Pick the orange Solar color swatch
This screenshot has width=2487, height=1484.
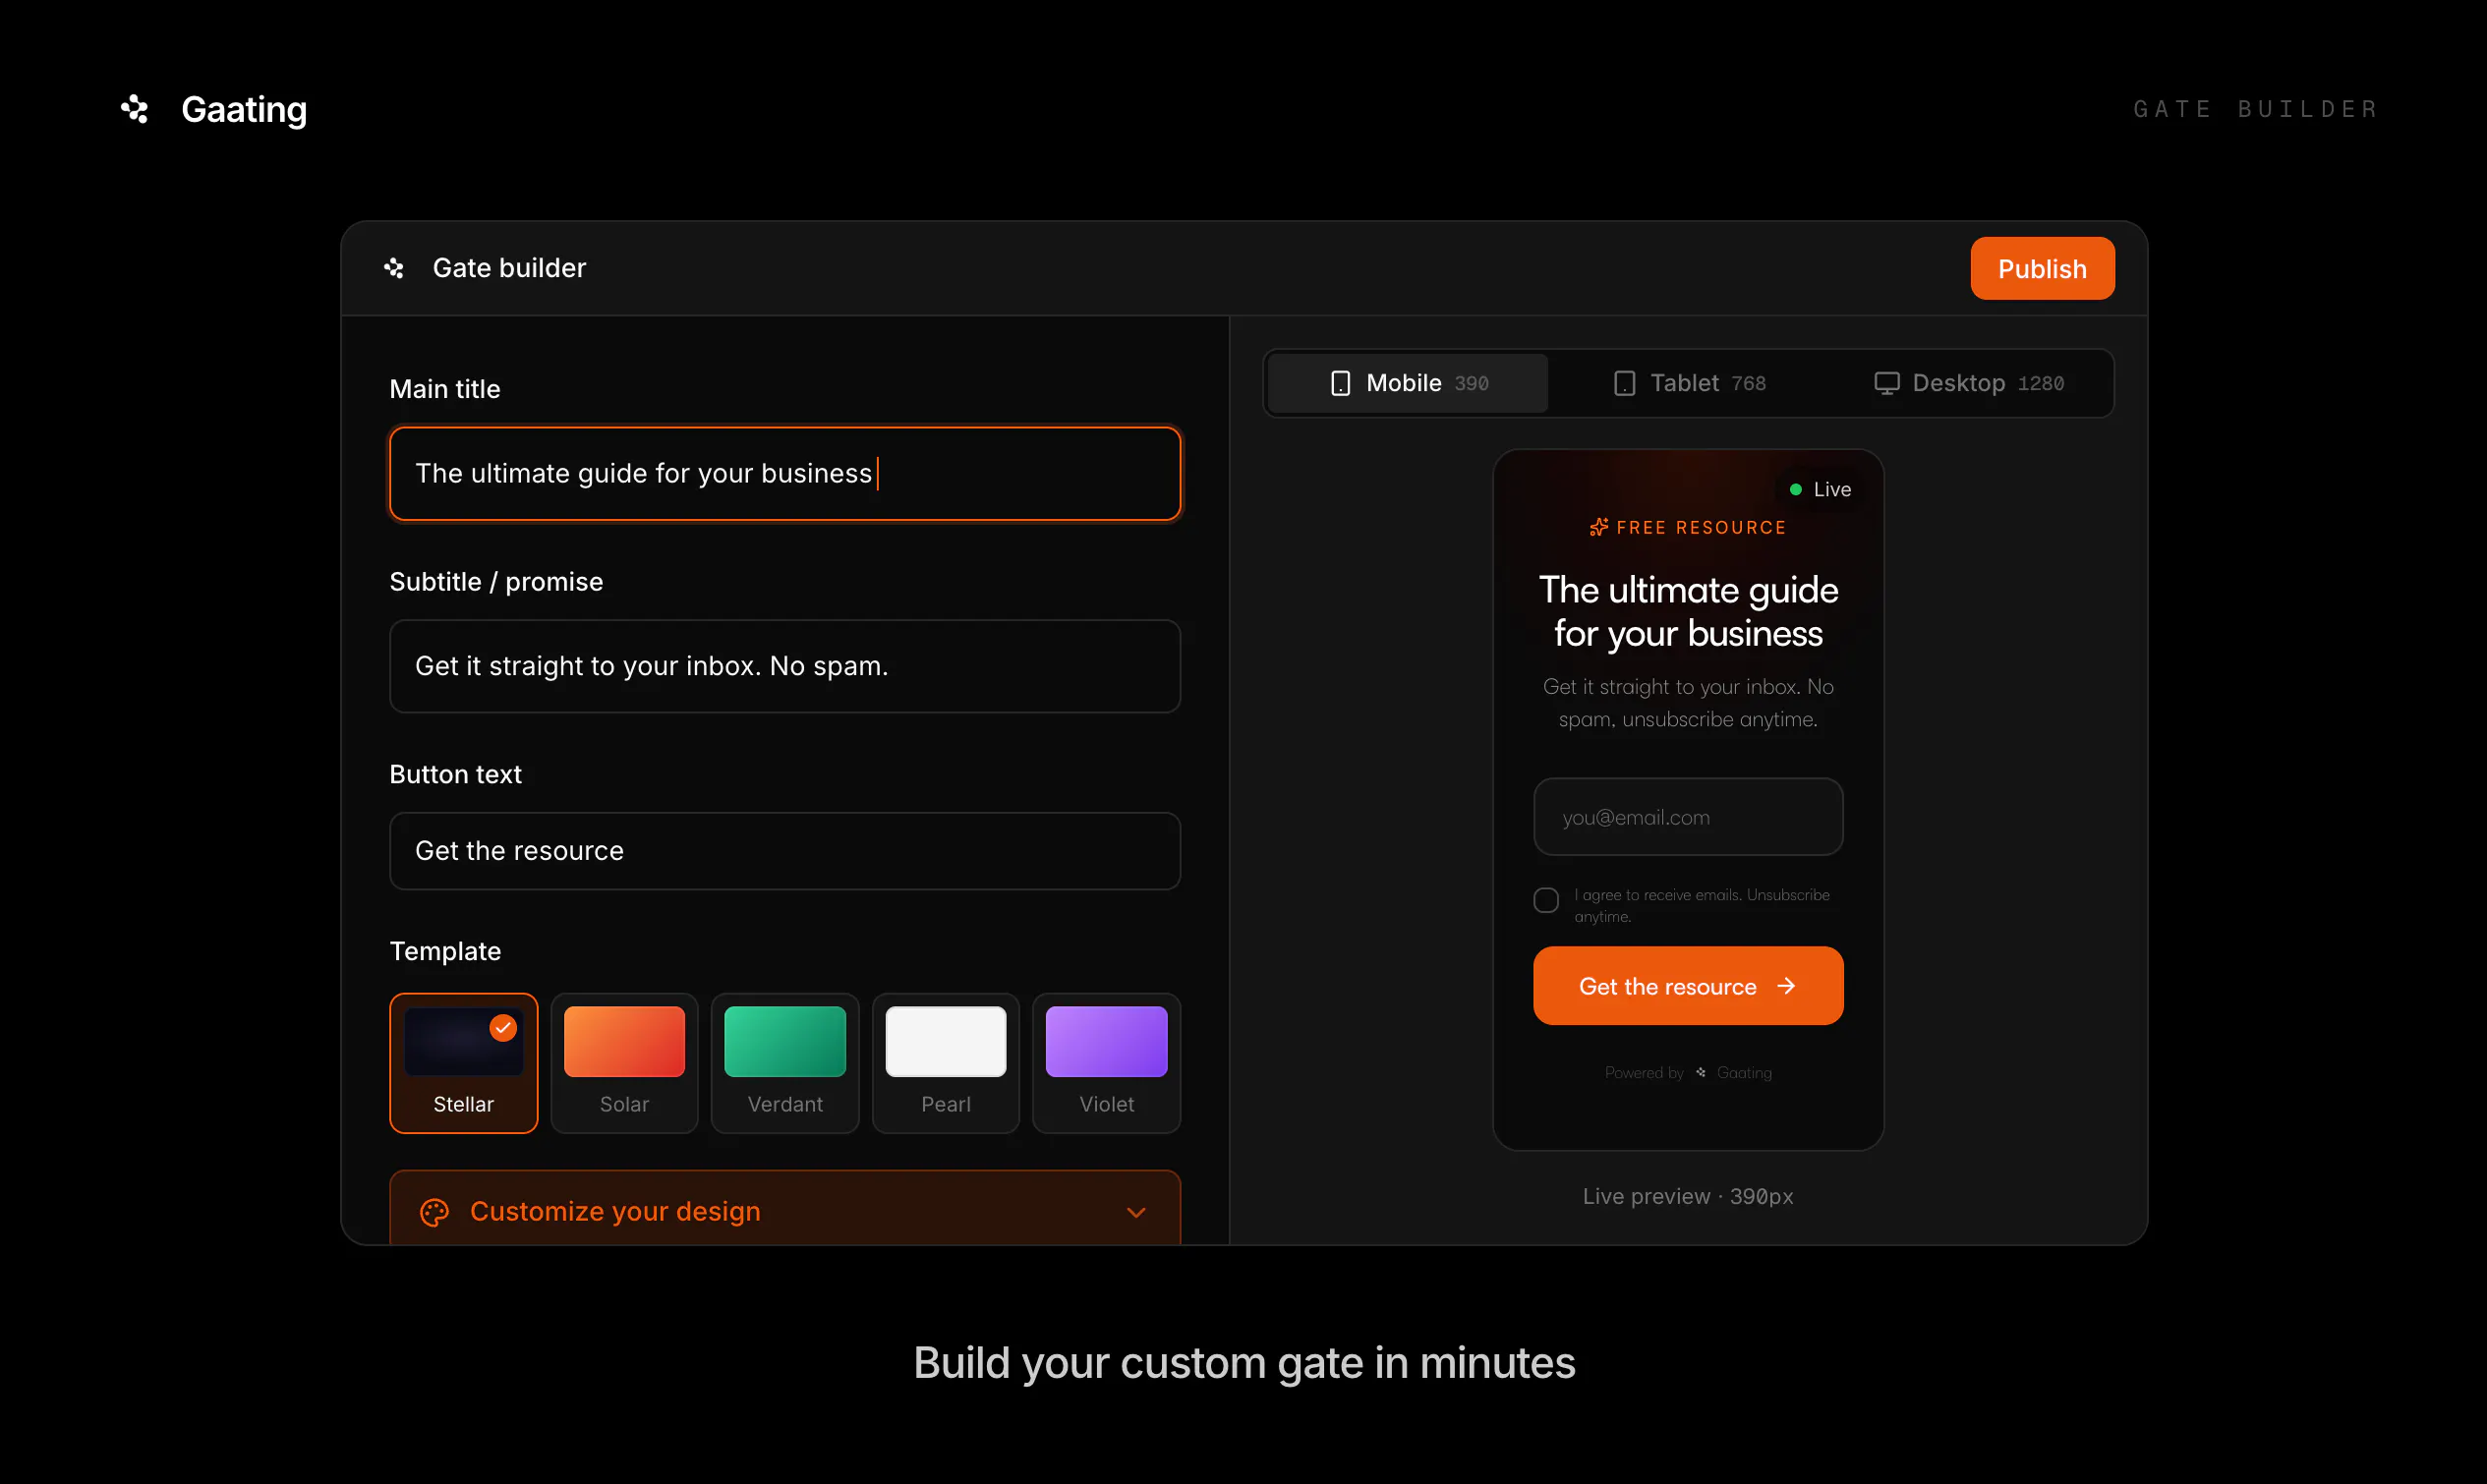[x=624, y=1041]
